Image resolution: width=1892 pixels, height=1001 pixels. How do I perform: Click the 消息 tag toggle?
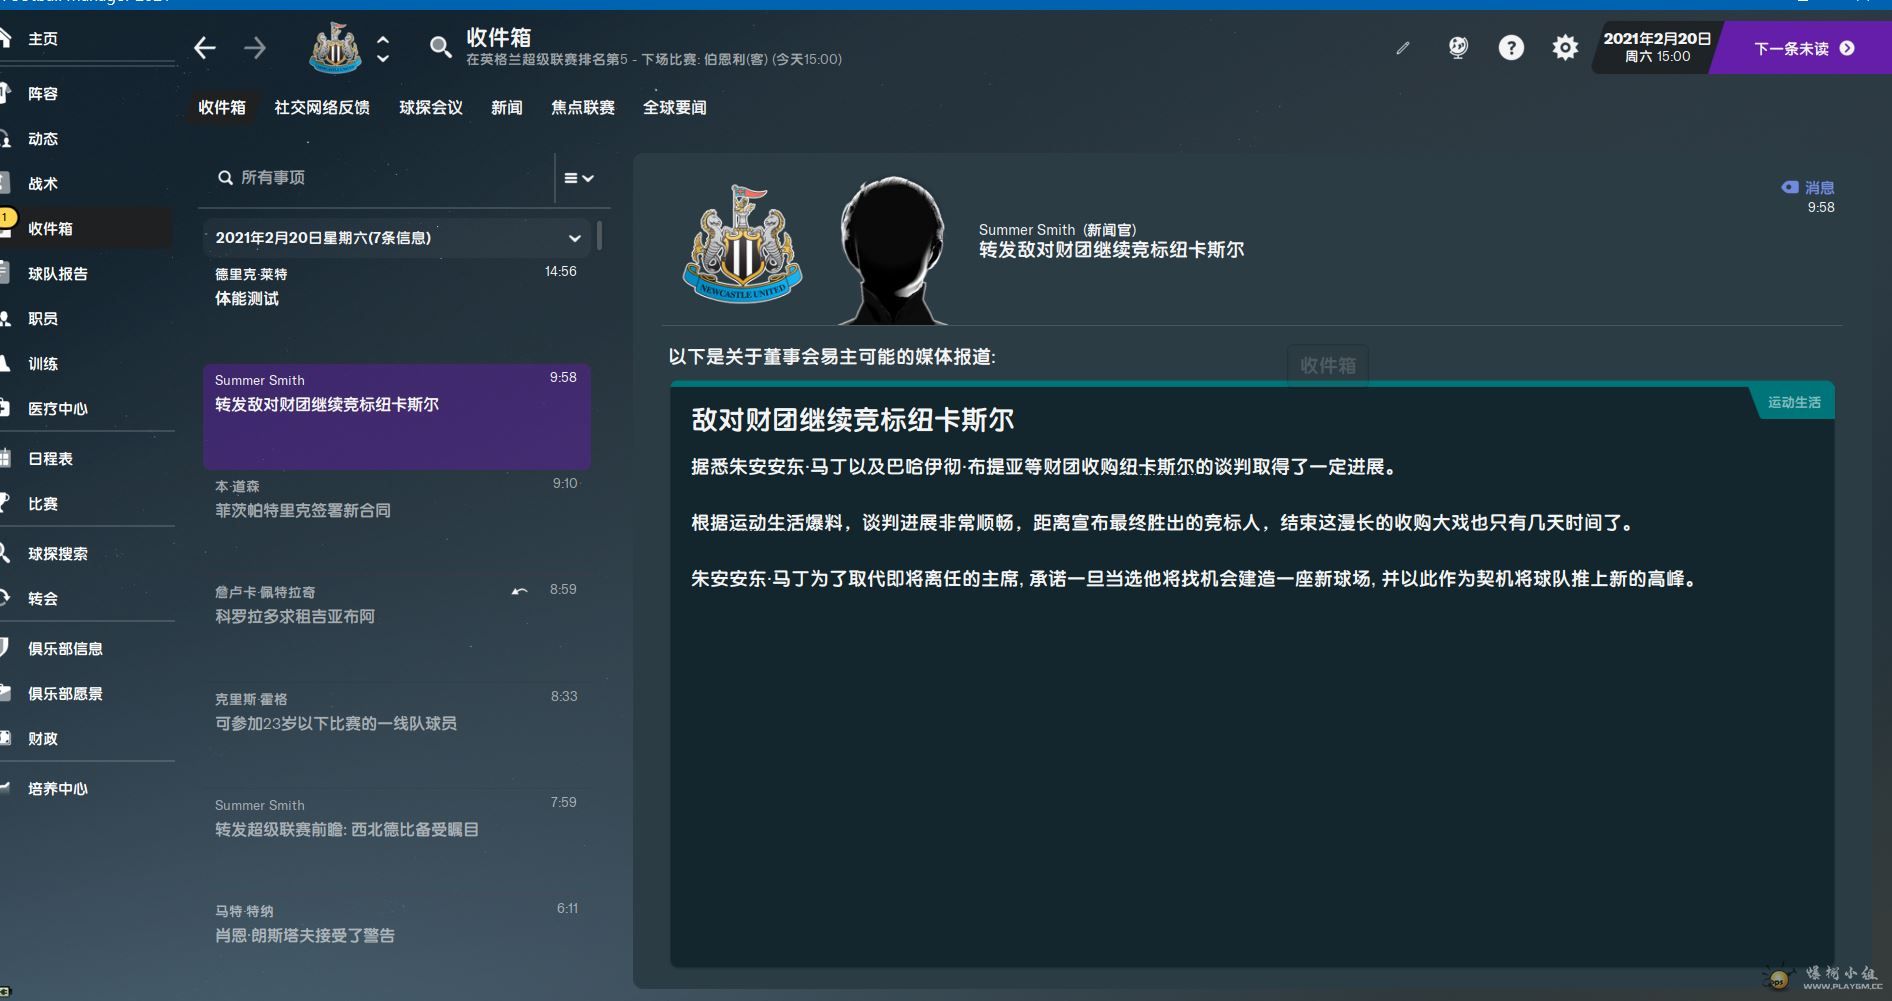click(1808, 187)
